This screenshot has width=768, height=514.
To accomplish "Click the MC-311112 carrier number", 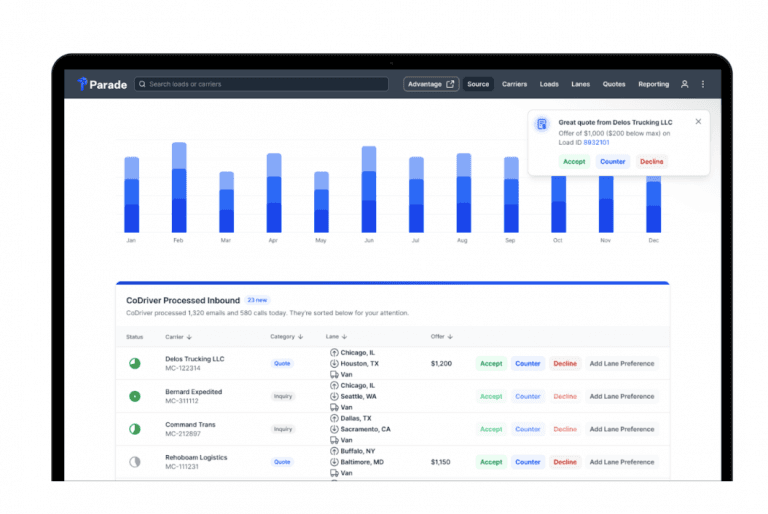I will pyautogui.click(x=182, y=401).
